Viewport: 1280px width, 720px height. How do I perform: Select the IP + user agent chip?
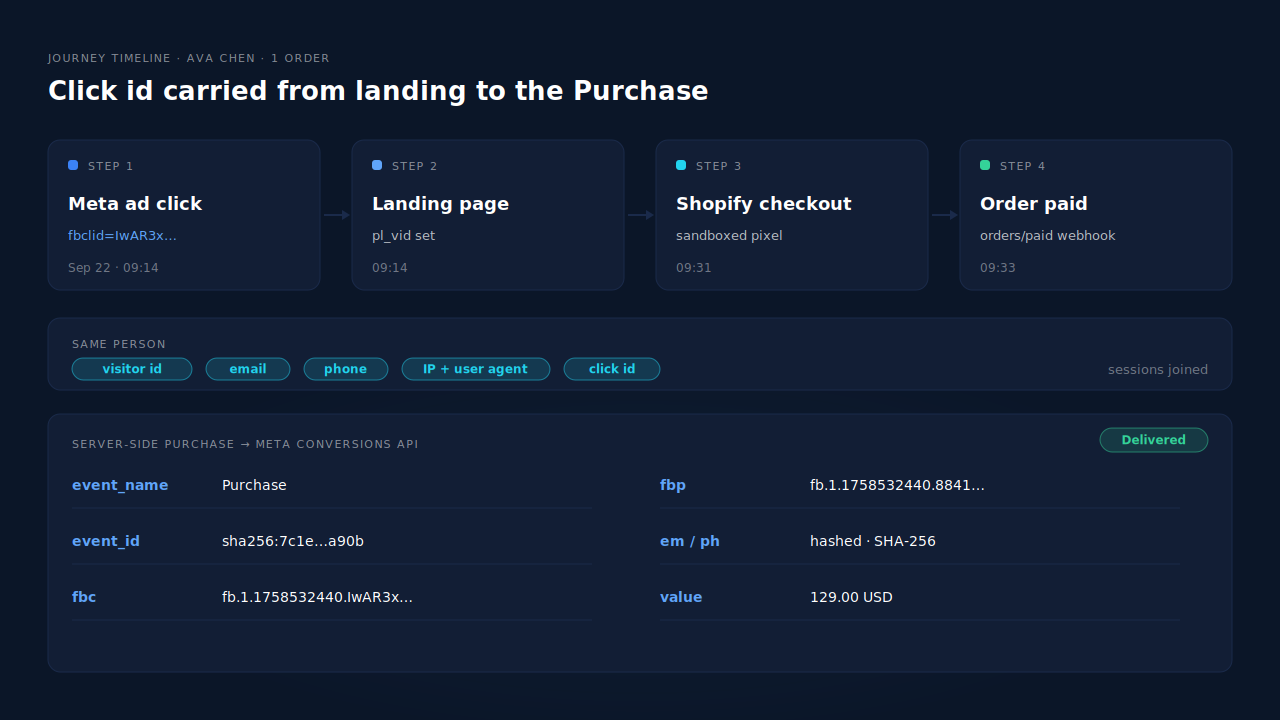476,369
